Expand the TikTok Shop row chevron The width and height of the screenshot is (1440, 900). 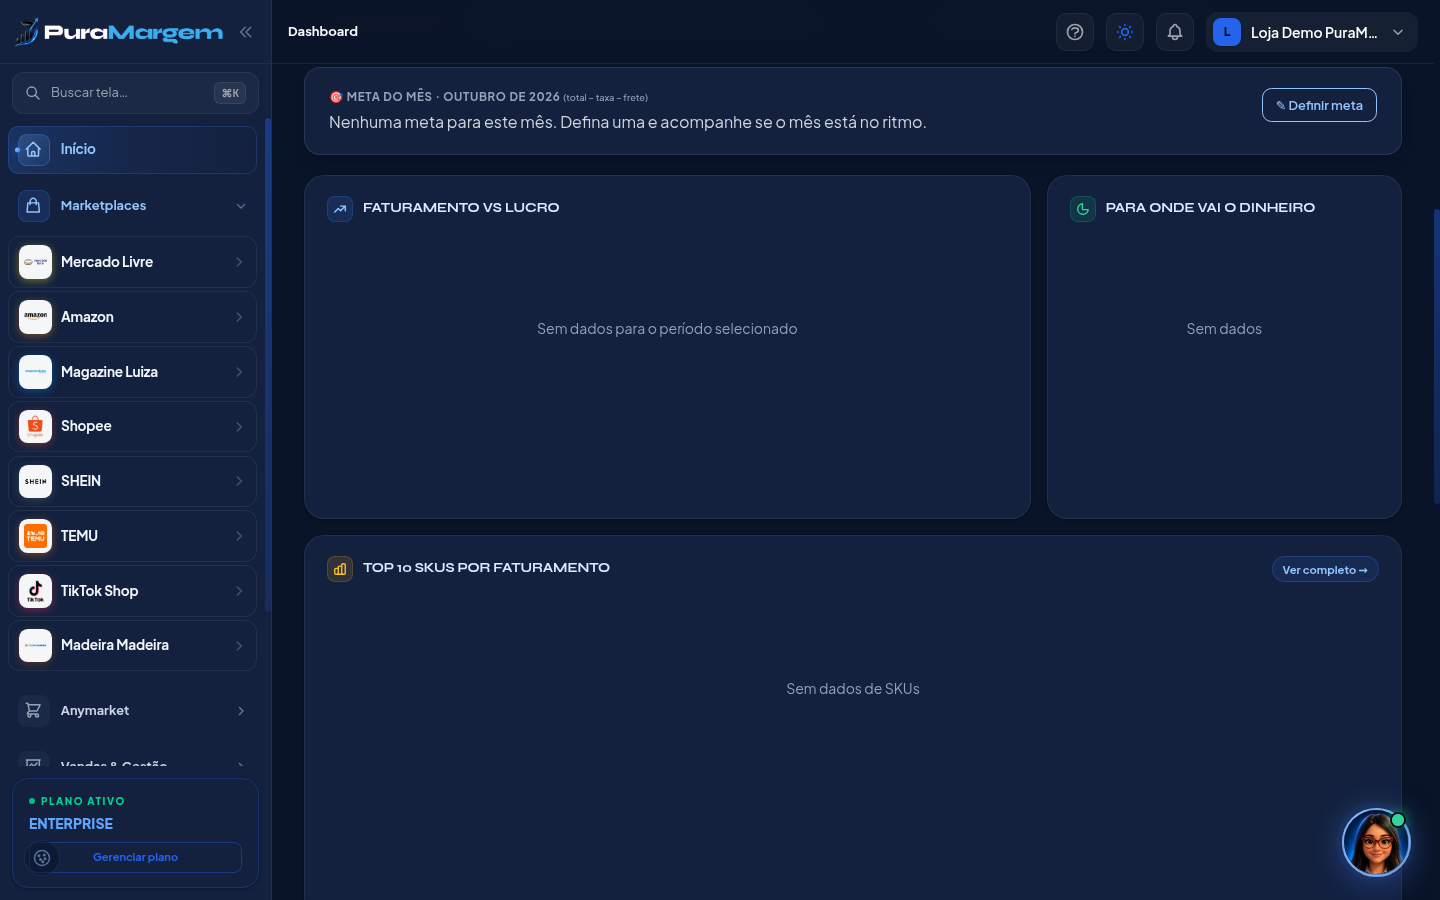(239, 591)
